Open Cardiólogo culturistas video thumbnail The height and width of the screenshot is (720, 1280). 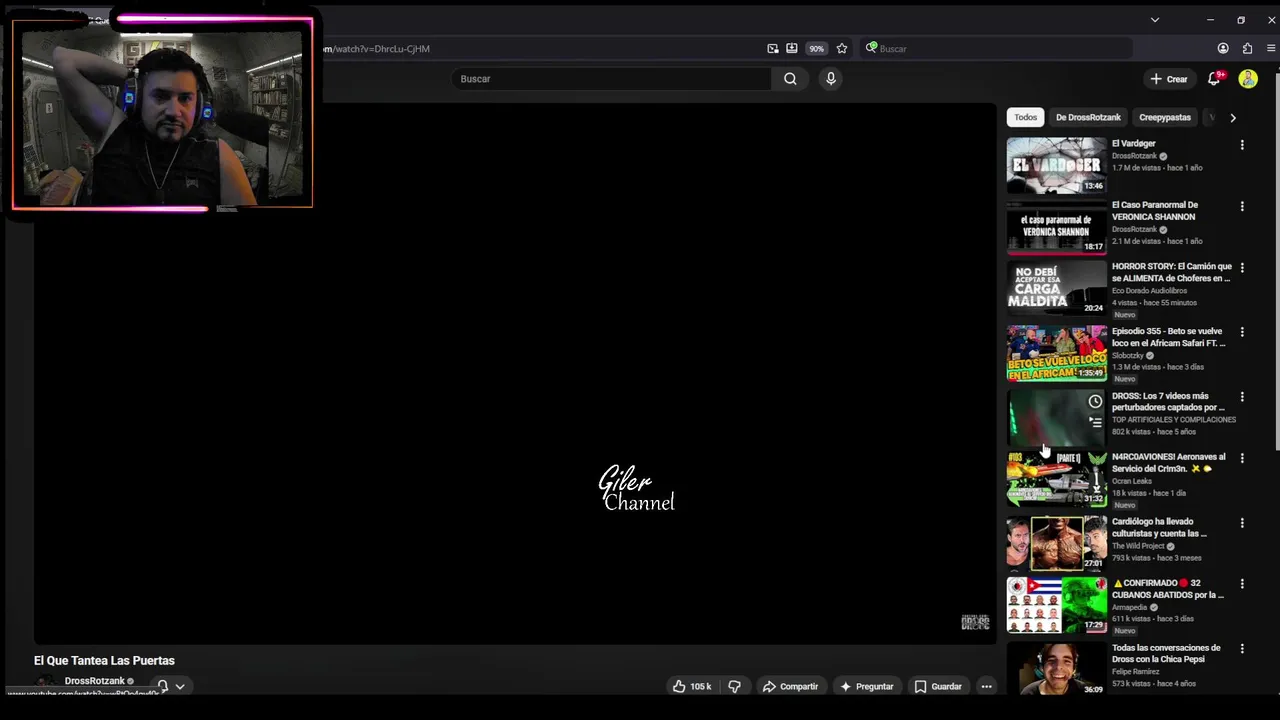tap(1056, 543)
